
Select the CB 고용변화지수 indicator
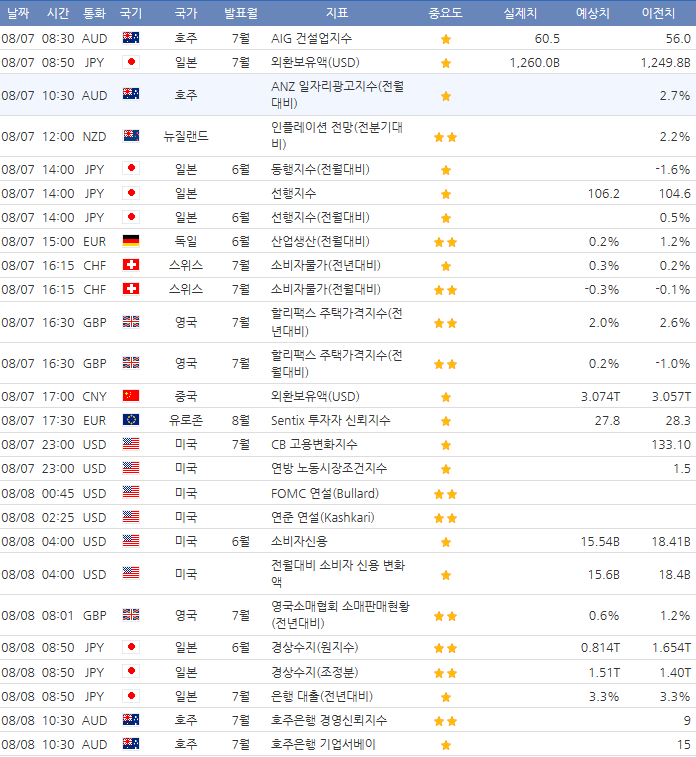[314, 444]
